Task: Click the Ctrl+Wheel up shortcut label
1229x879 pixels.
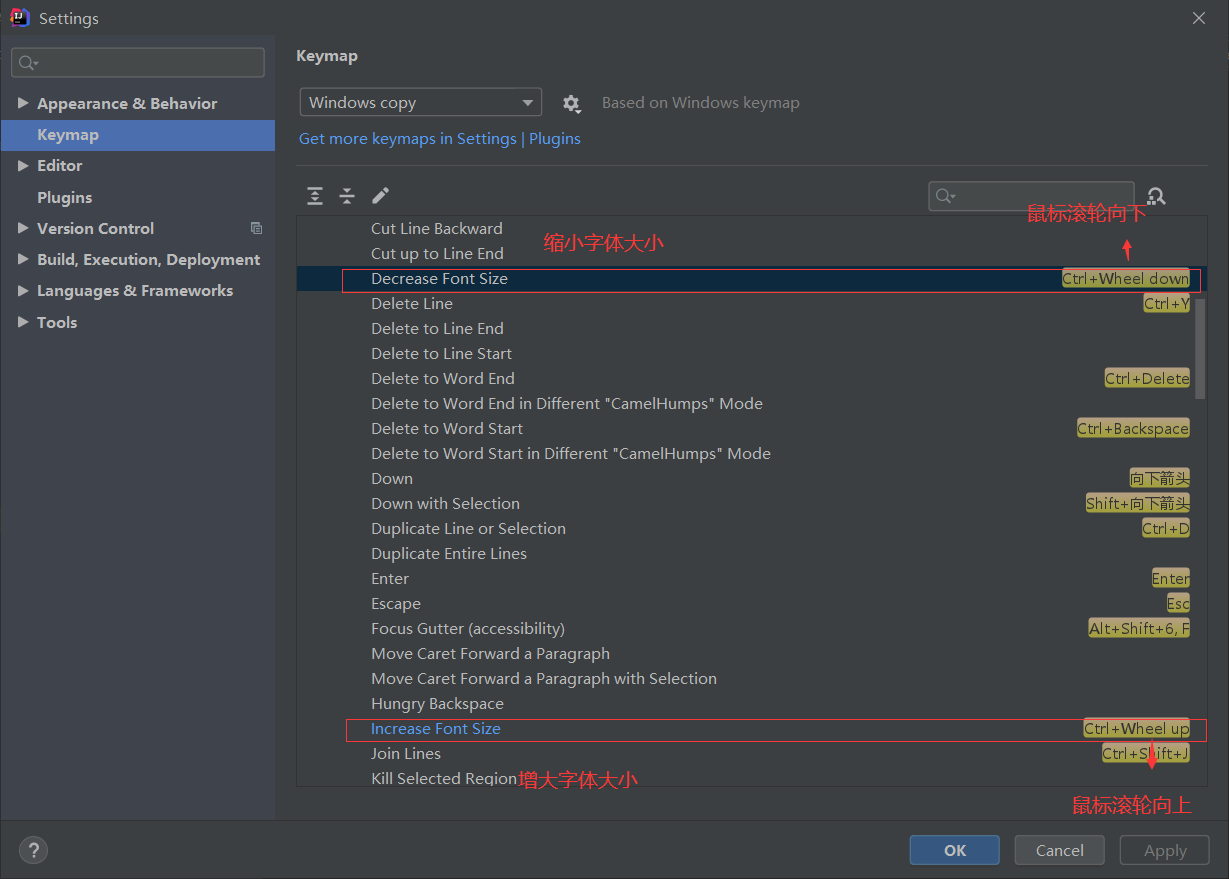Action: pos(1137,729)
